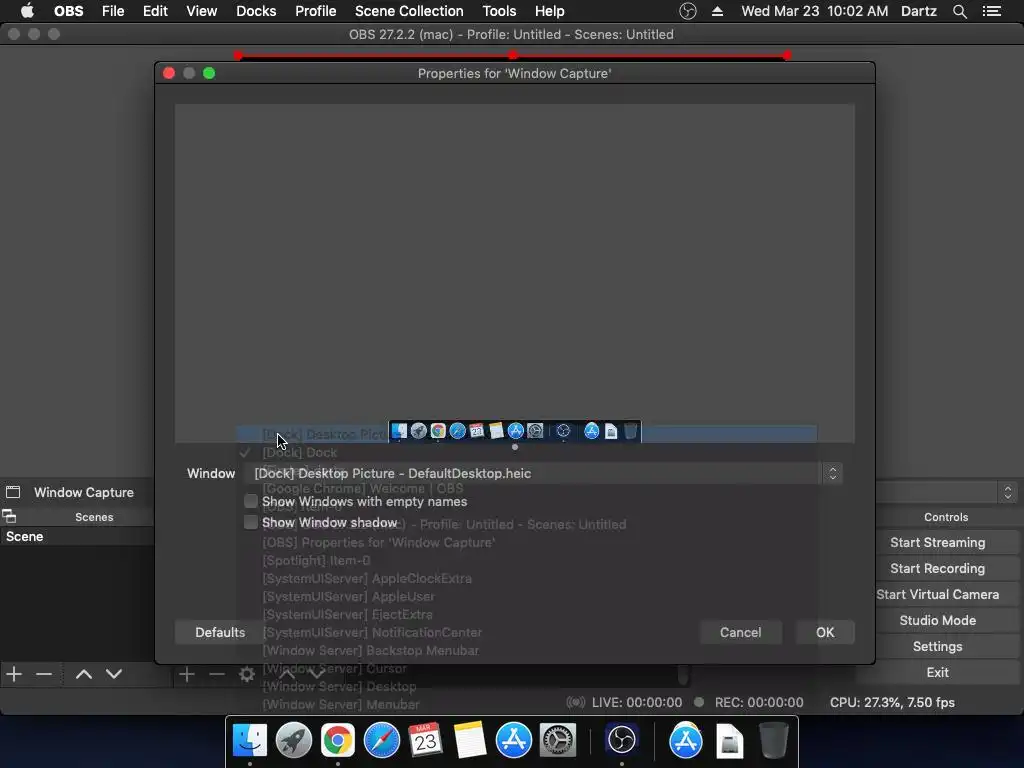Image resolution: width=1024 pixels, height=768 pixels.
Task: Select the Scene item in Scenes list
Action: coord(77,536)
